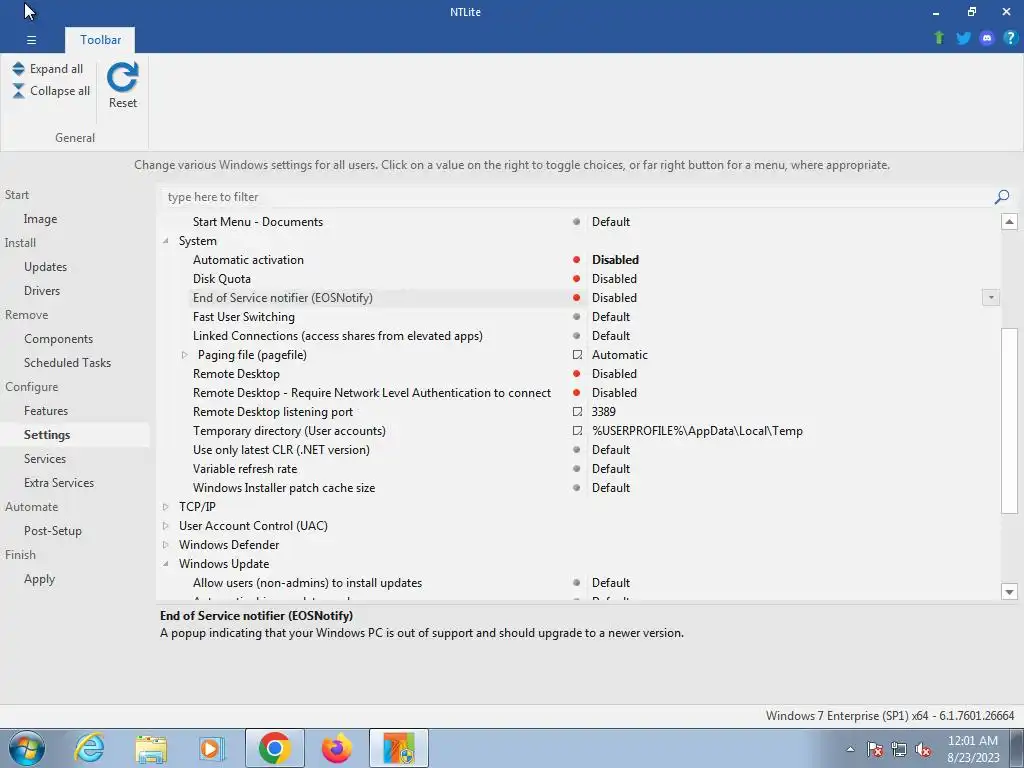Toggle Variable refresh rate Default value
The width and height of the screenshot is (1024, 768).
pos(611,468)
